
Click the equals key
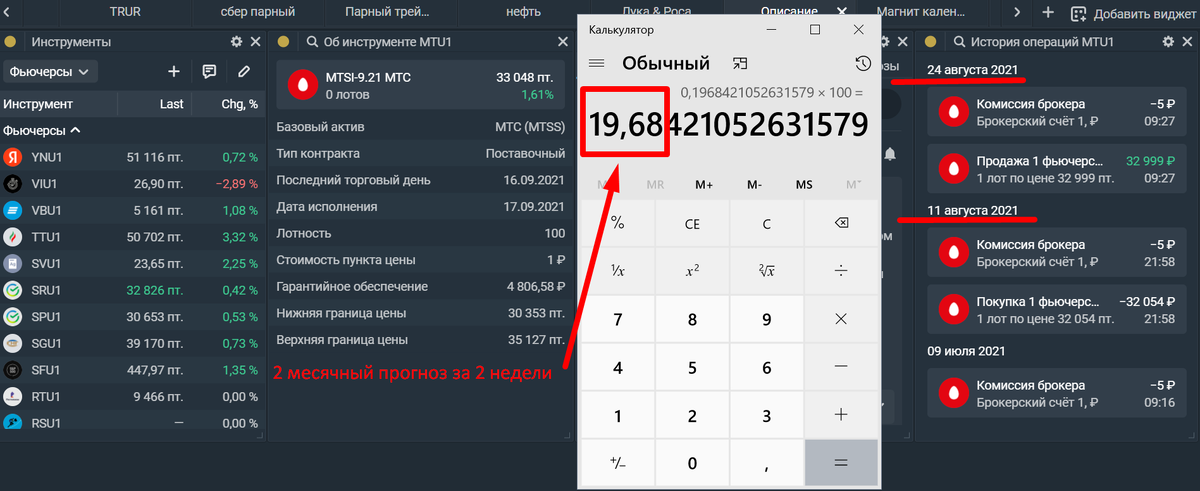pos(841,463)
